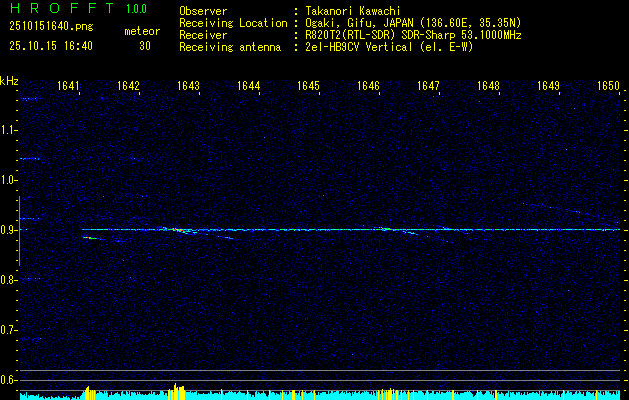This screenshot has height=400, width=629.
Task: Click the strong meteor echo near 1643
Action: coord(178,230)
